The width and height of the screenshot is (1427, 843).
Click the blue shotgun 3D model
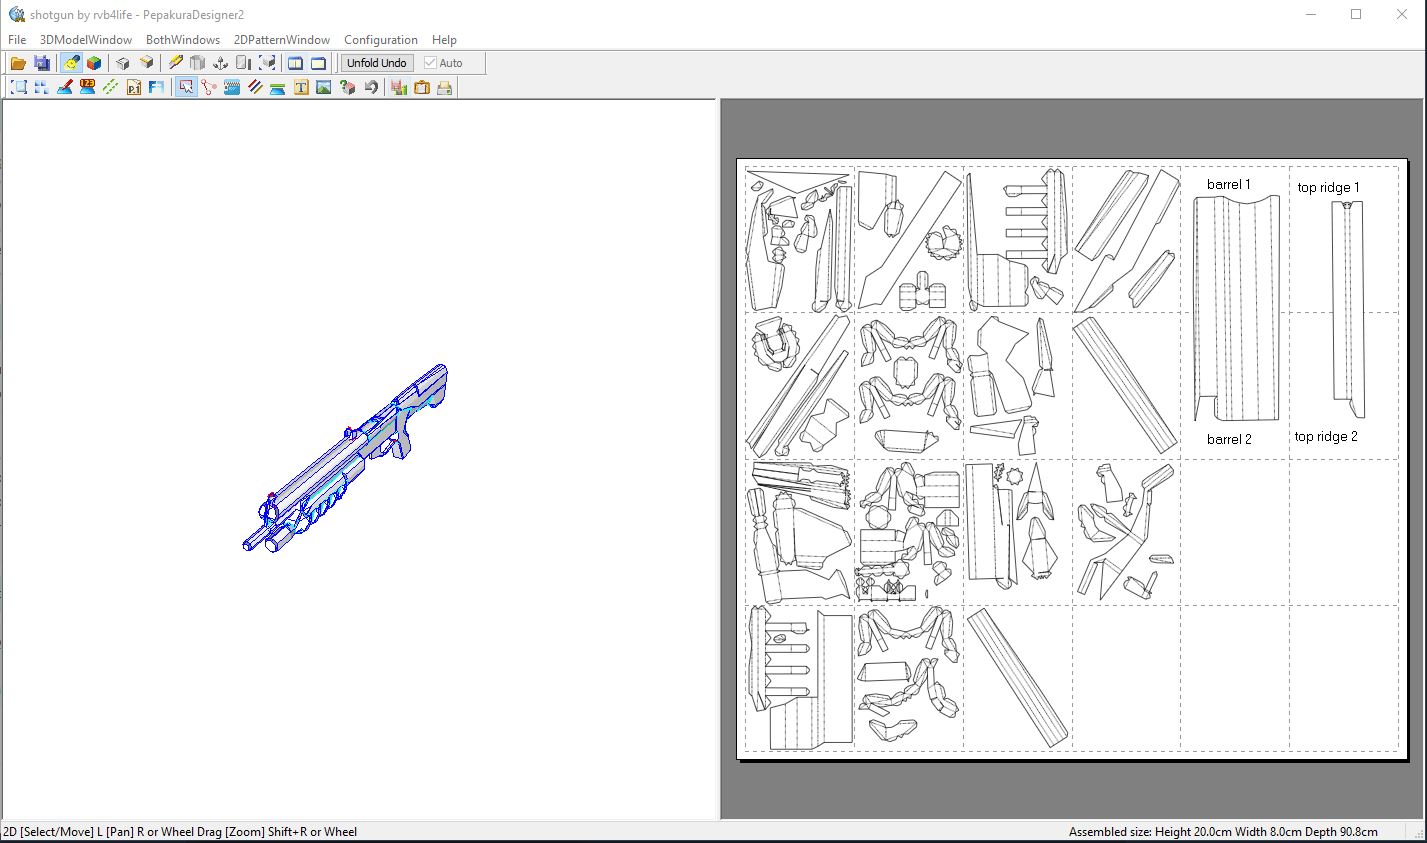click(x=345, y=458)
